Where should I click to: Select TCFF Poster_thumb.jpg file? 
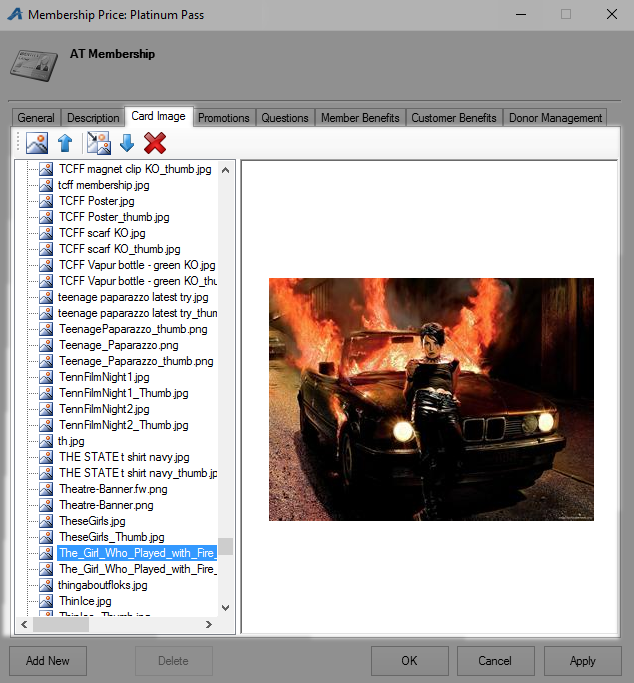click(114, 217)
